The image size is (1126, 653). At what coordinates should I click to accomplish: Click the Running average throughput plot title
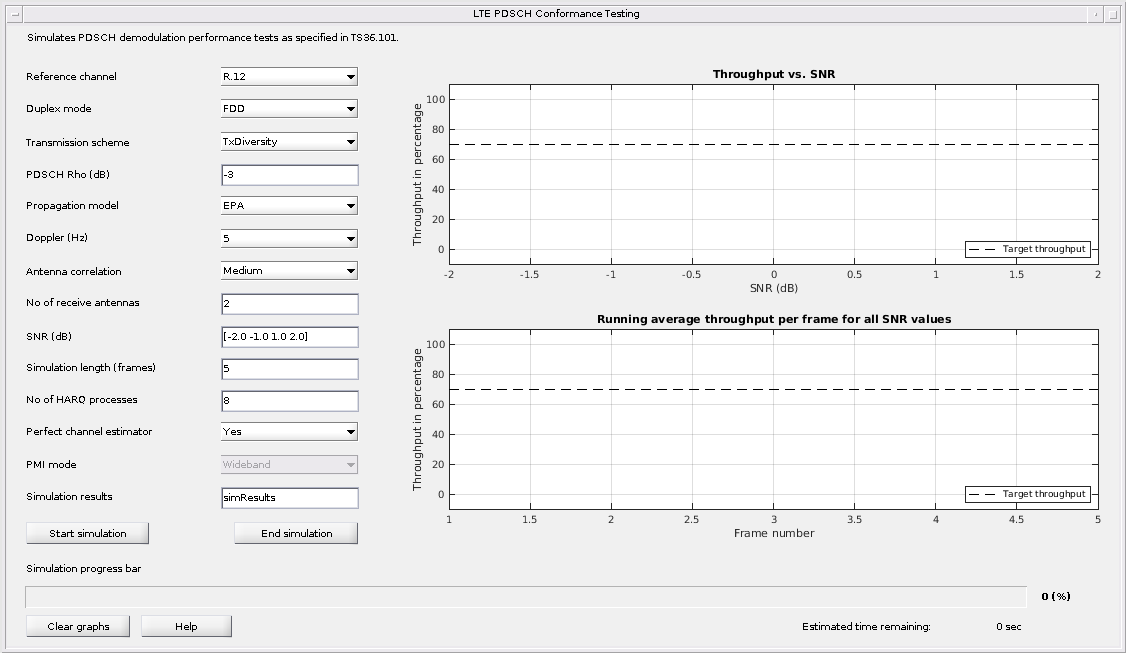pyautogui.click(x=773, y=319)
